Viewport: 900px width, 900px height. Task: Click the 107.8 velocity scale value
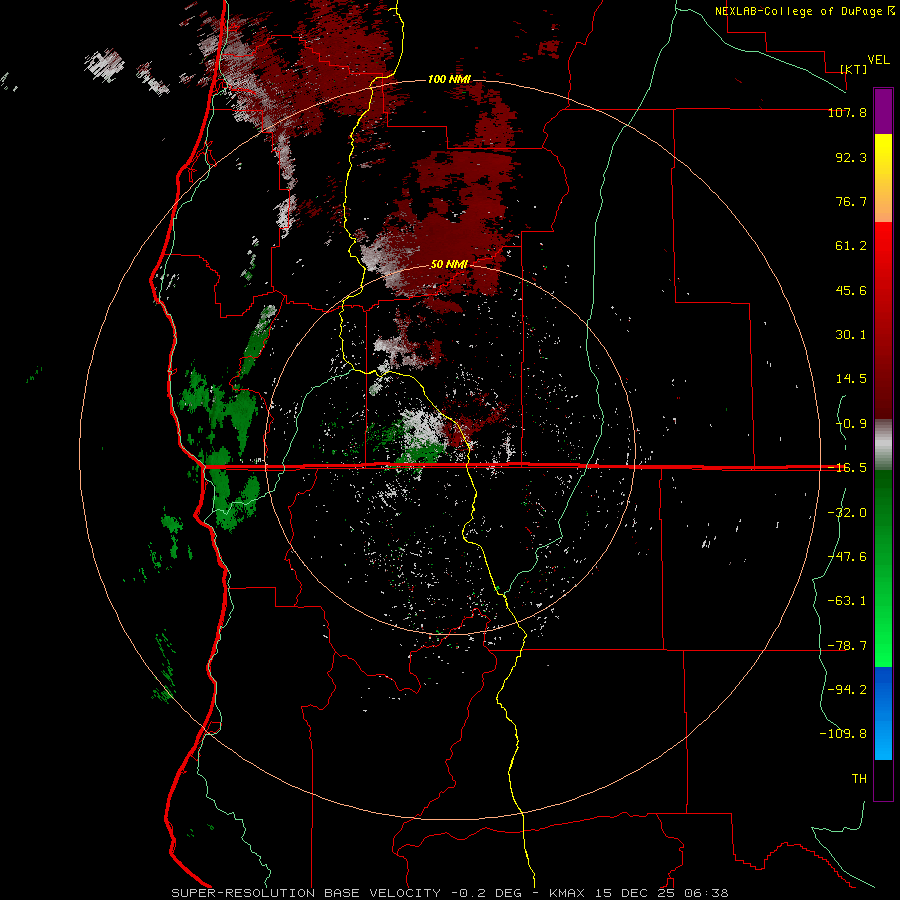click(847, 112)
